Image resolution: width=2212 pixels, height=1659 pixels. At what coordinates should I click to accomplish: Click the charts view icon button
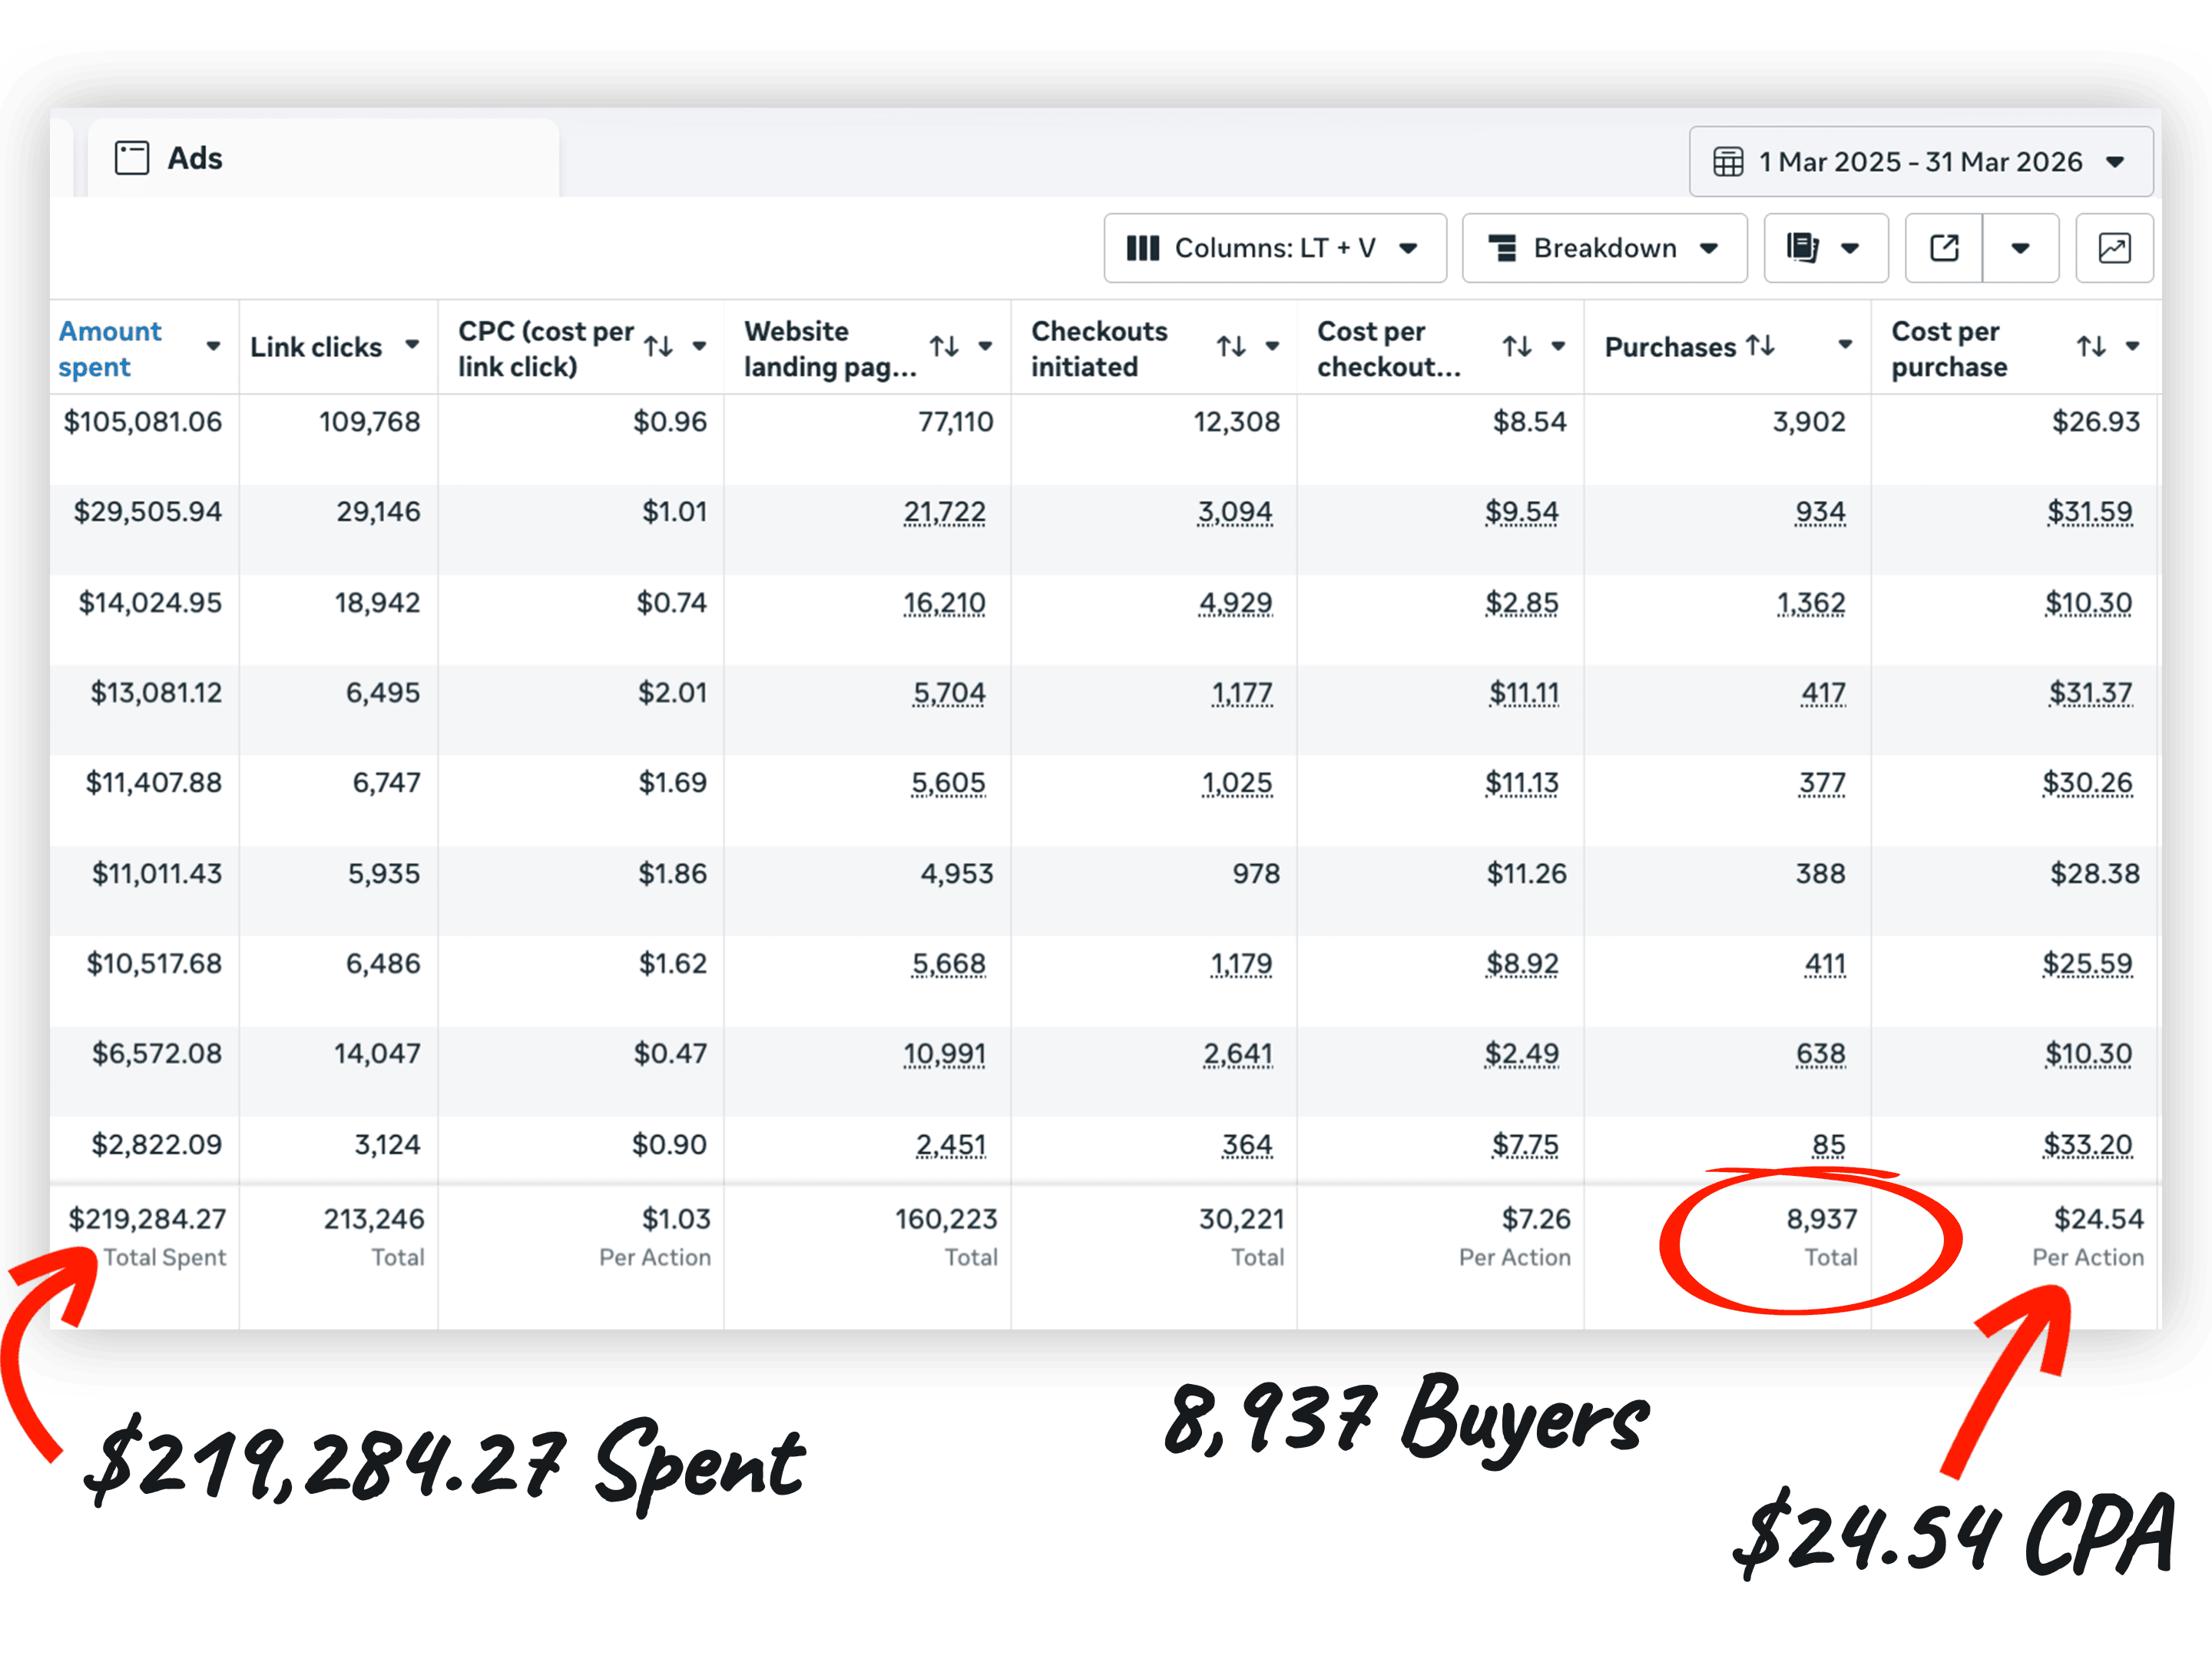tap(2113, 248)
